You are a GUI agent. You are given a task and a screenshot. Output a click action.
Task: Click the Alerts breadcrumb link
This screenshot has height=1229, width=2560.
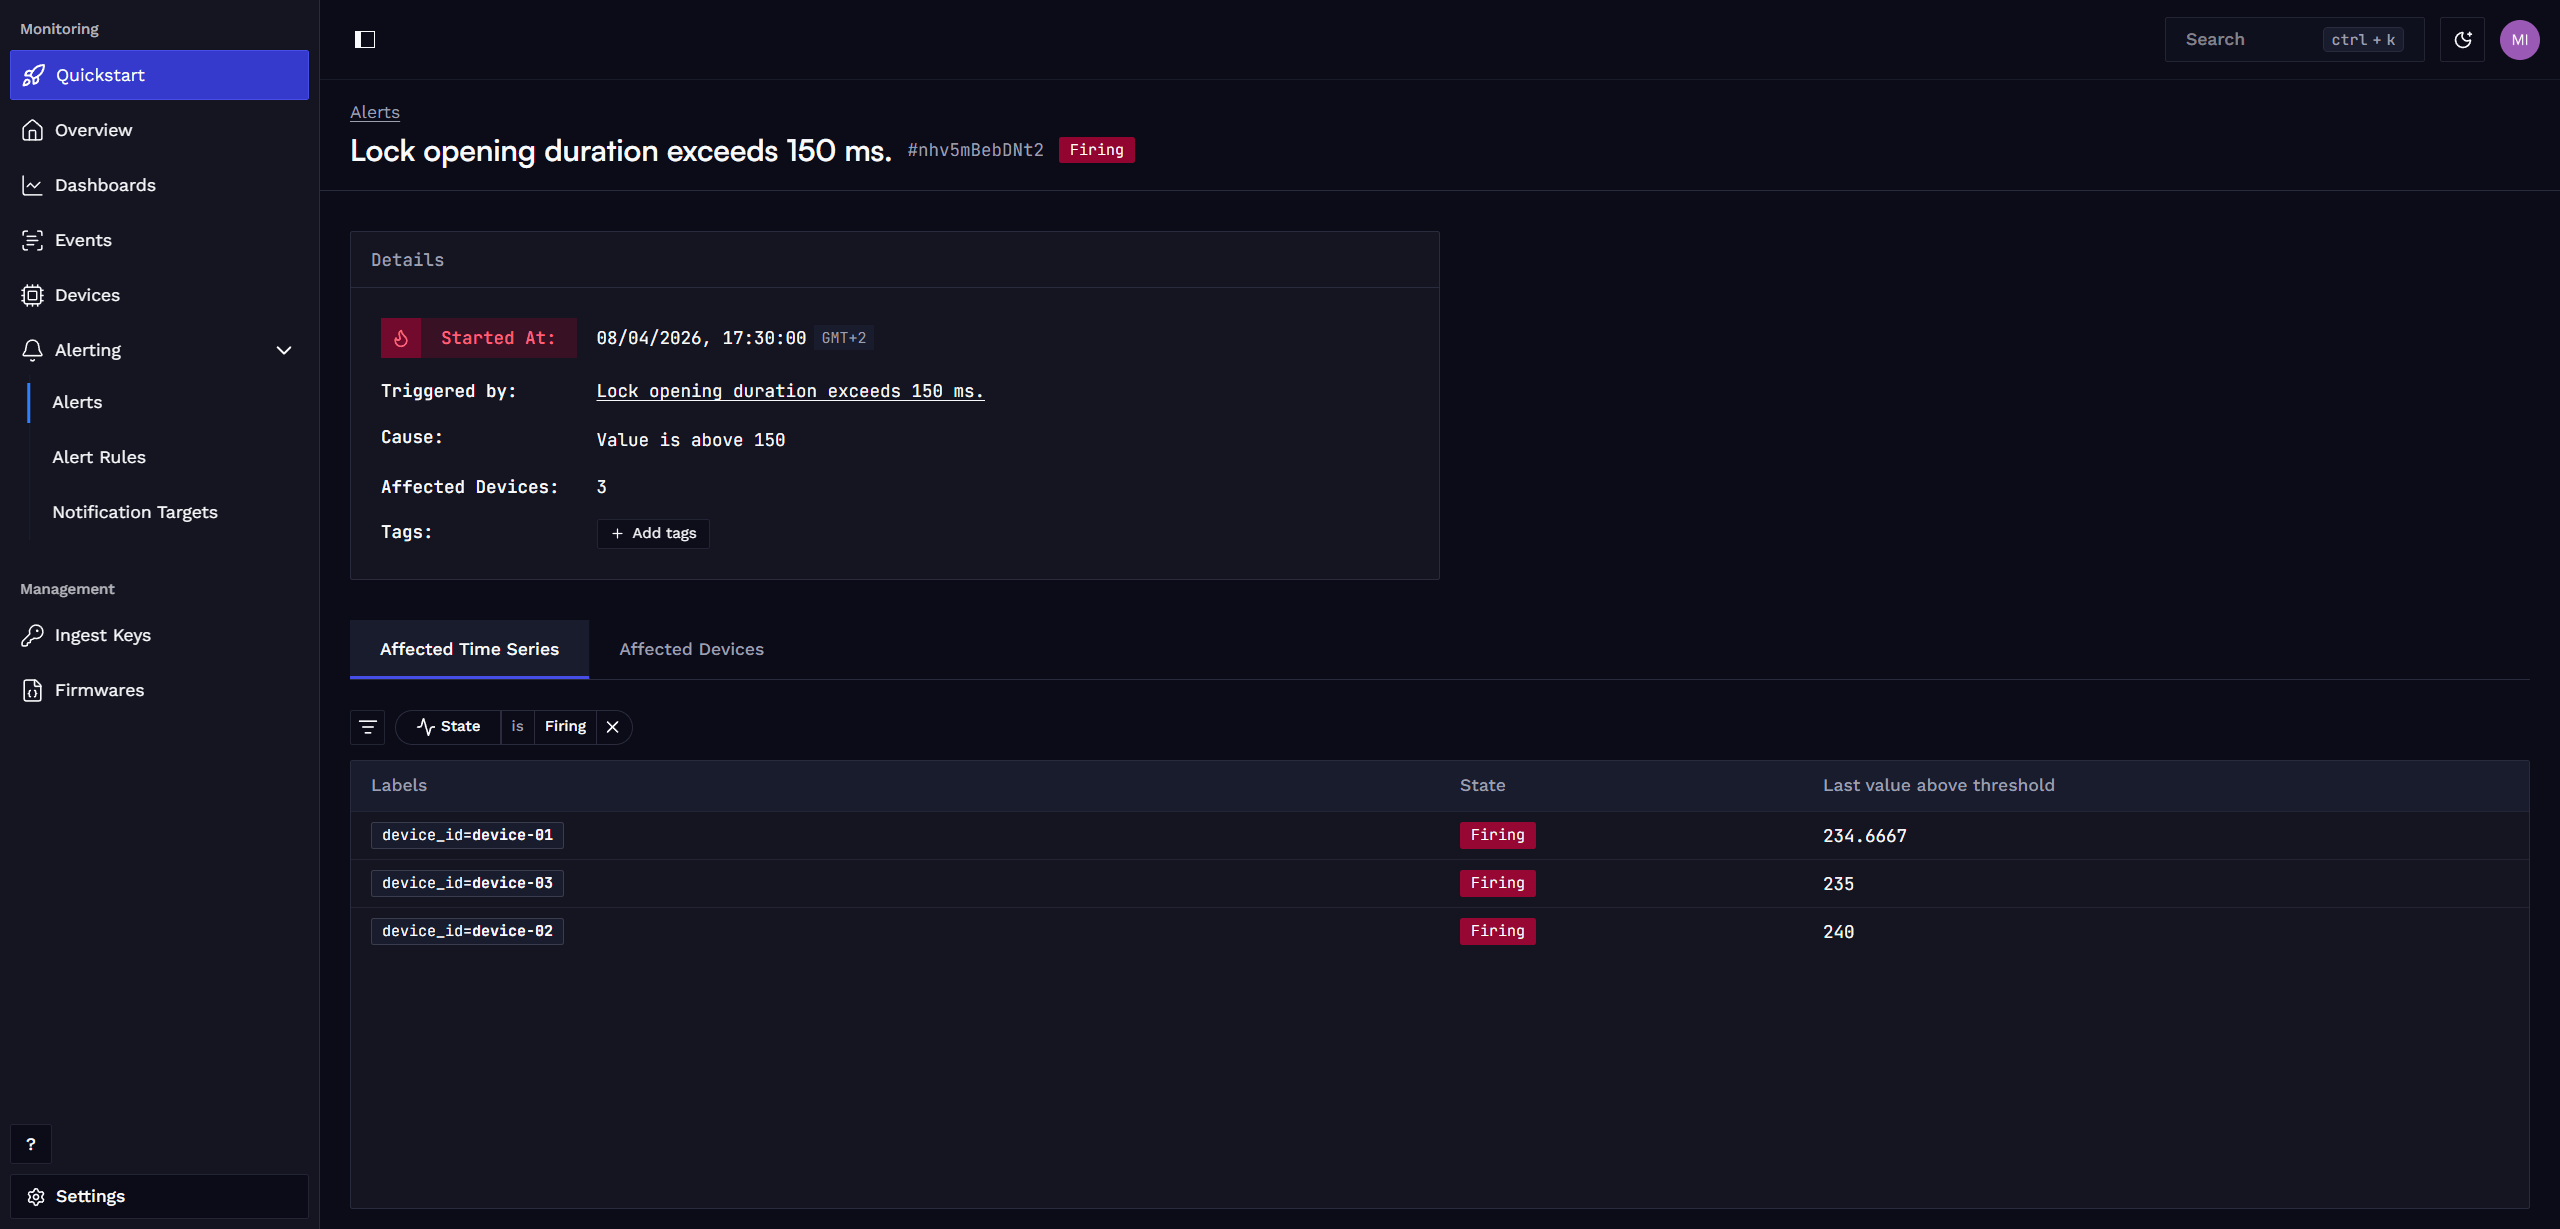point(375,112)
